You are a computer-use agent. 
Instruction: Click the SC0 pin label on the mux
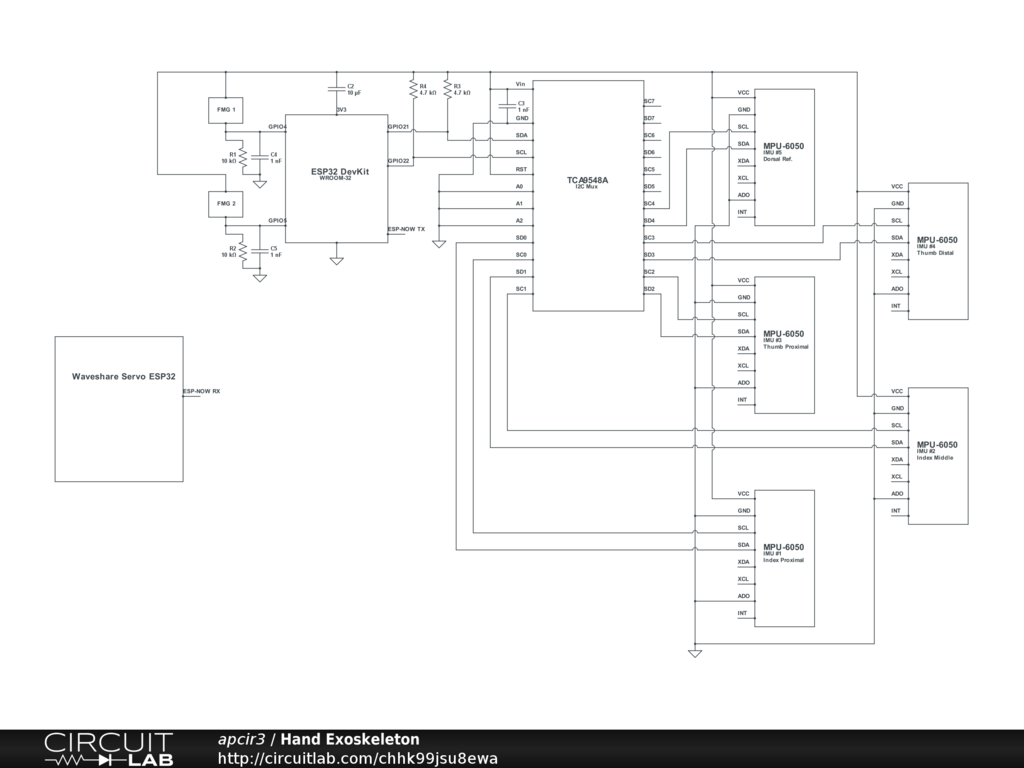click(x=521, y=255)
